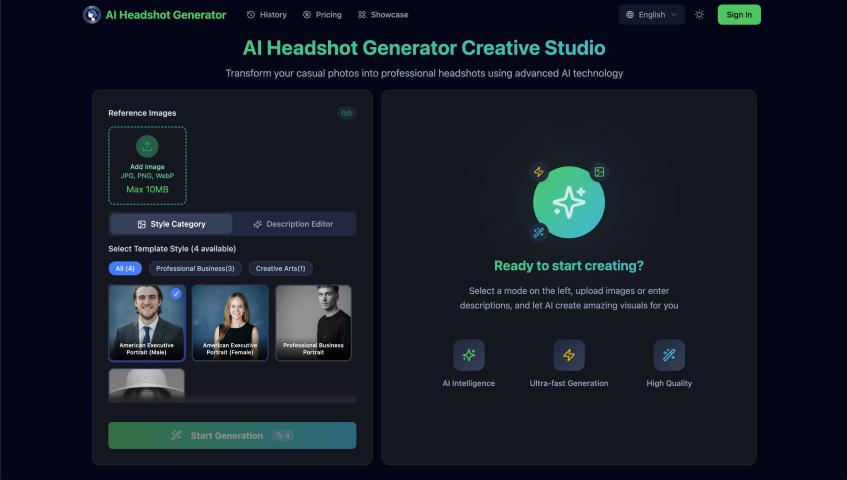Filter templates by Professional Business(3)
The image size is (847, 480).
pyautogui.click(x=194, y=268)
